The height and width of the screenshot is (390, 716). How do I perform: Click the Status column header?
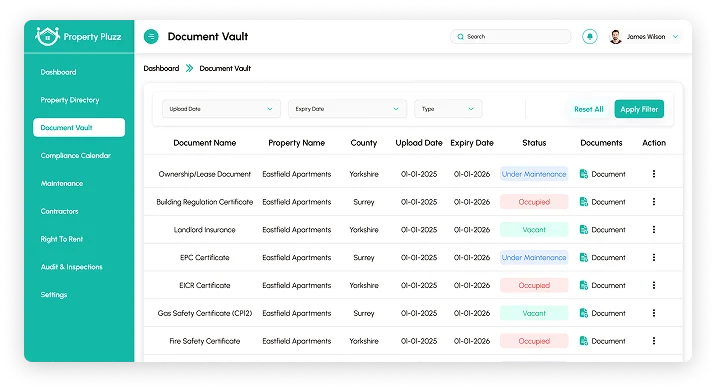pos(534,143)
